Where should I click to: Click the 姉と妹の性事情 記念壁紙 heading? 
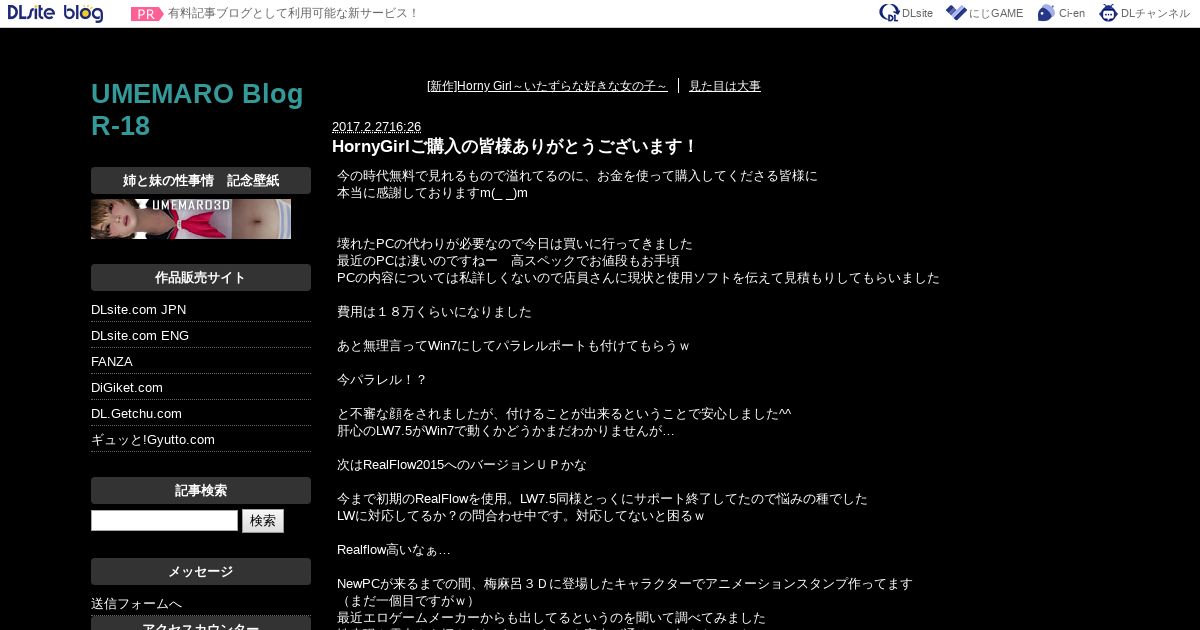point(201,181)
